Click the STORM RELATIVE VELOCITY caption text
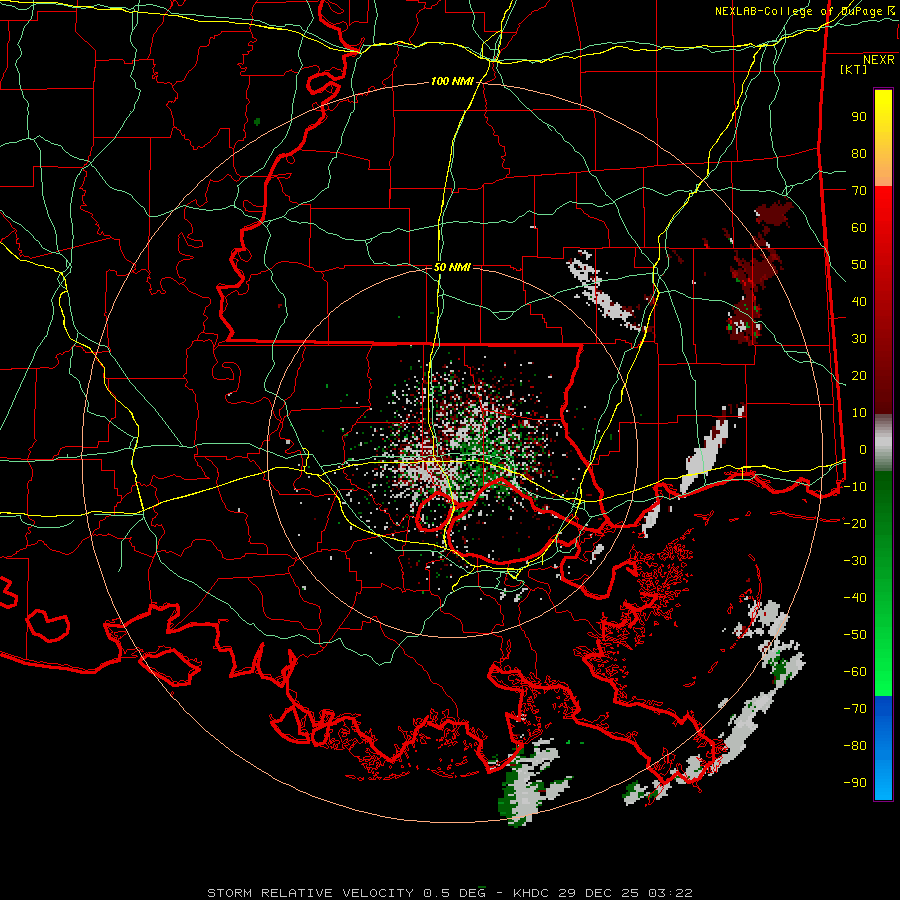900x900 pixels. [x=311, y=893]
